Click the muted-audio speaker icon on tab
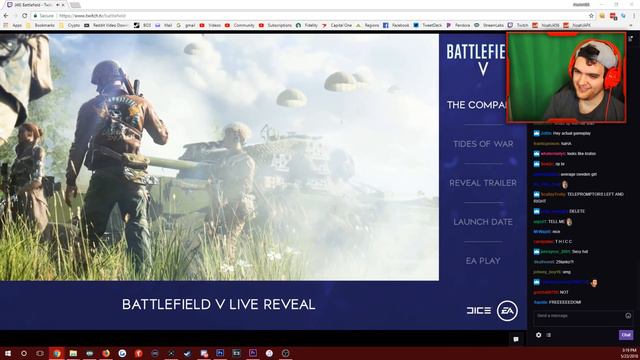The image size is (640, 360). 58,4
